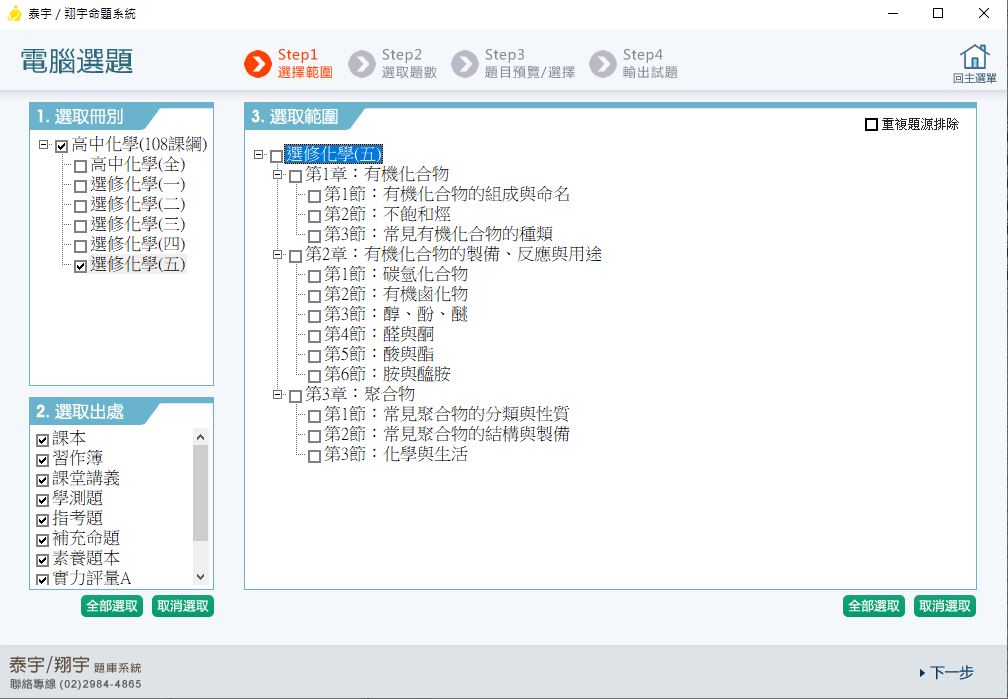
Task: Click 取消選取 under the range panel
Action: pyautogui.click(x=945, y=606)
